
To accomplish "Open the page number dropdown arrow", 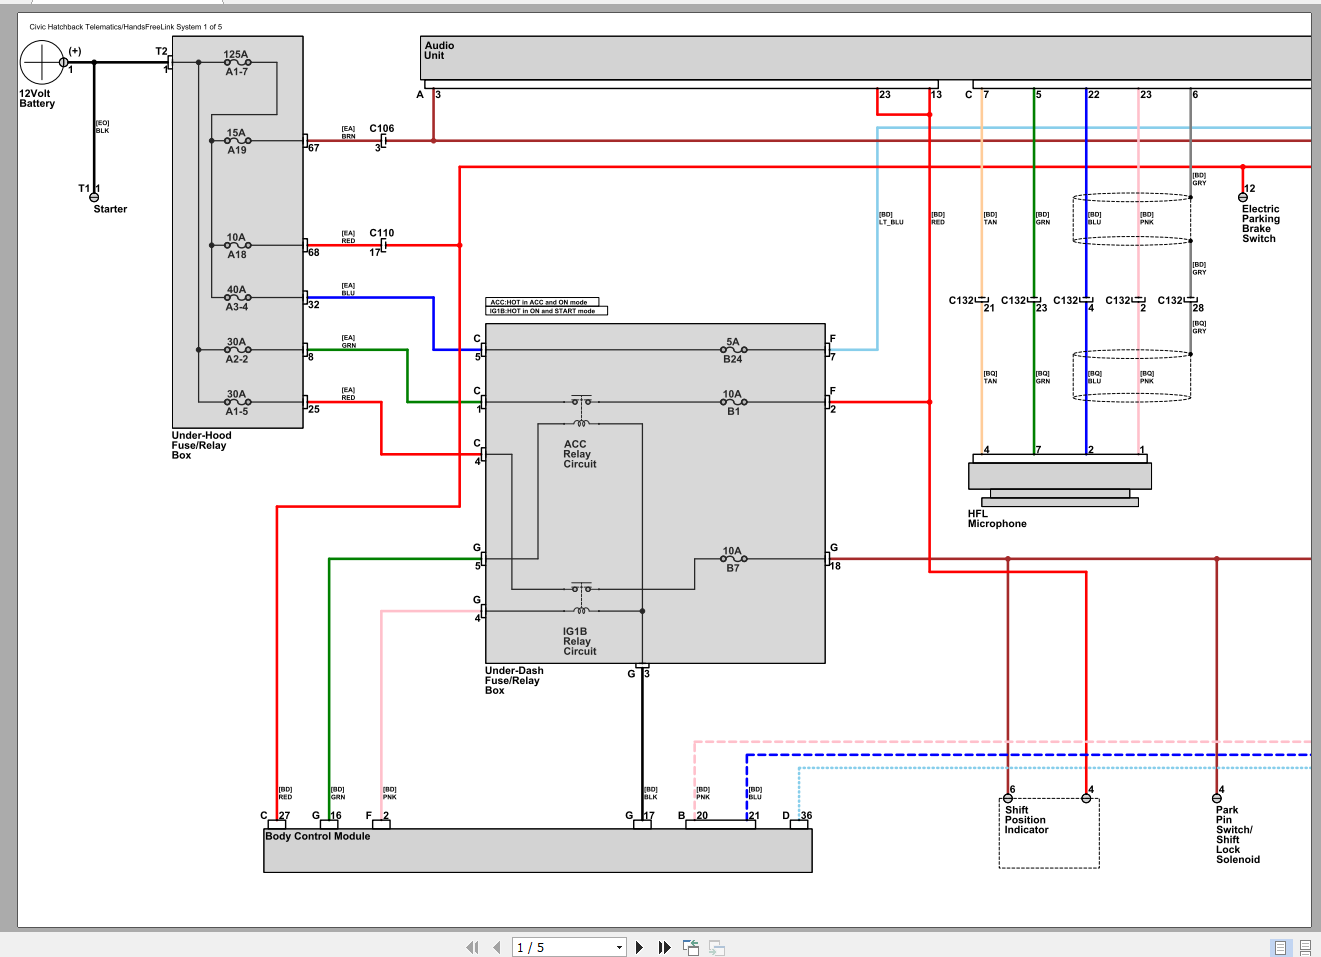I will [x=619, y=947].
